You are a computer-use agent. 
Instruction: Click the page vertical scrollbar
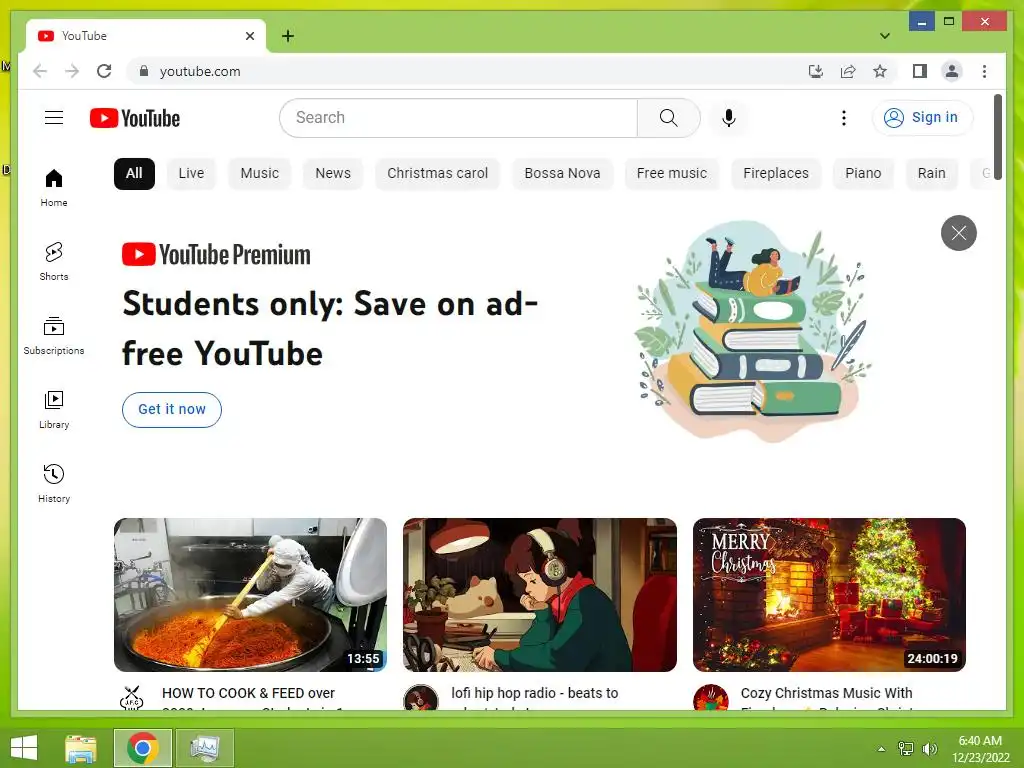[x=997, y=135]
